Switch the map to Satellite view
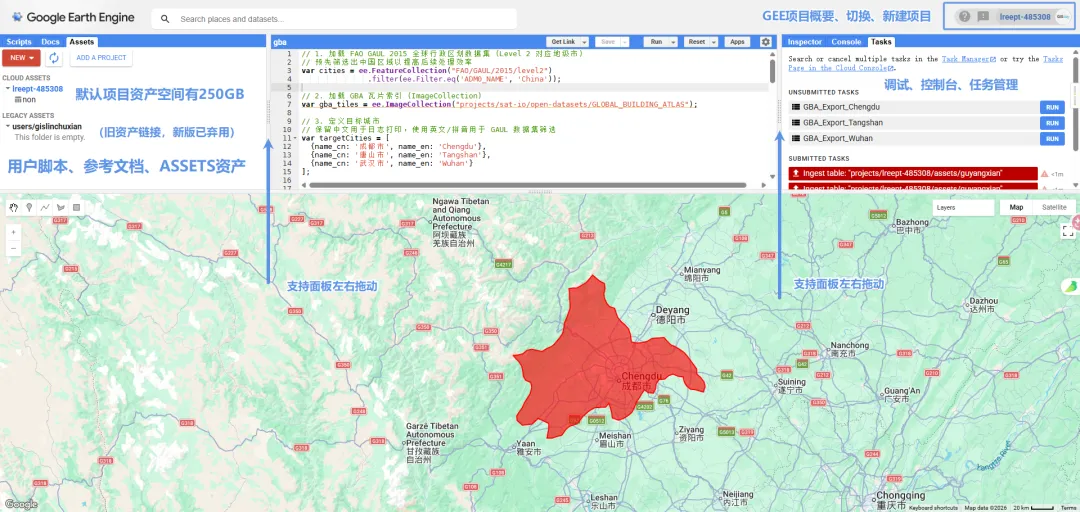Image resolution: width=1080 pixels, height=512 pixels. 1054,207
